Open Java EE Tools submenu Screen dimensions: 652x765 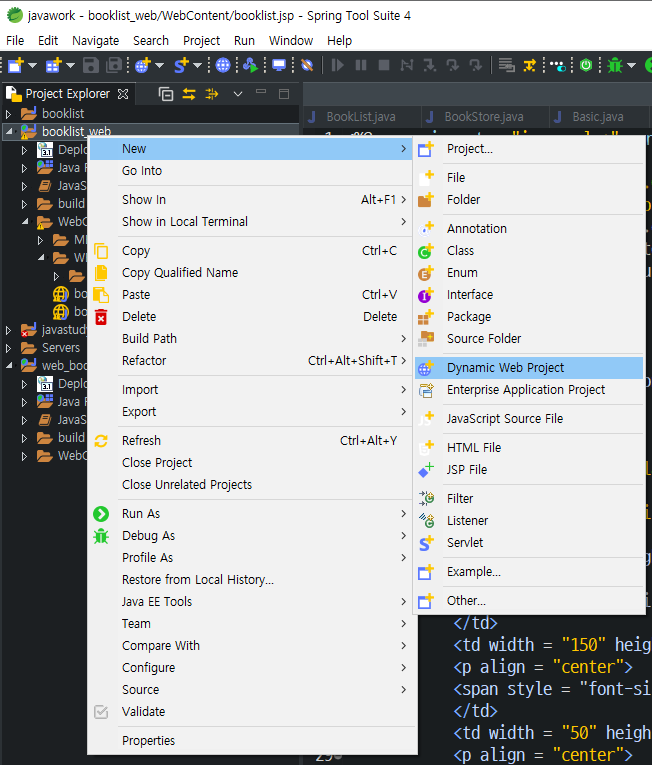pyautogui.click(x=253, y=602)
